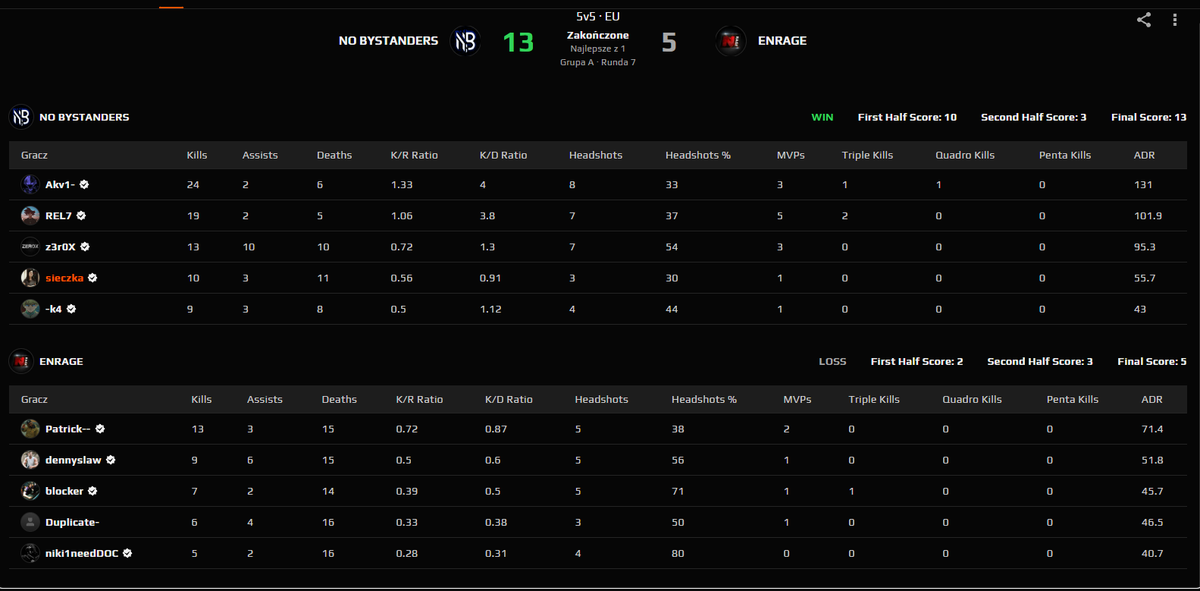Viewport: 1200px width, 591px height.
Task: Click verified badge next to Akv1-
Action: pos(84,185)
